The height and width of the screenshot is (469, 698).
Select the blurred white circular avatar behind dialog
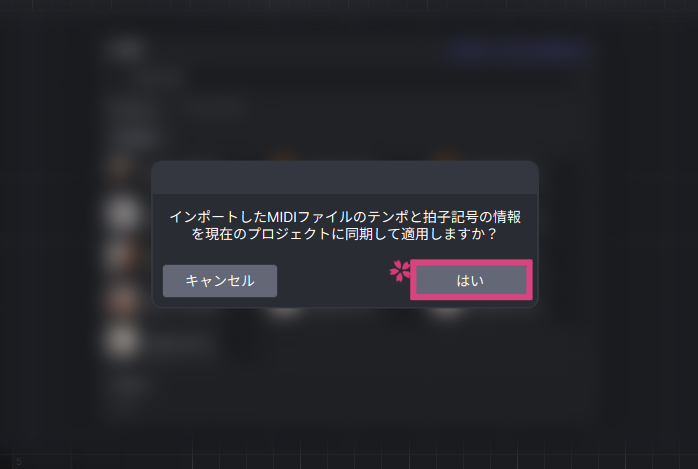click(x=122, y=214)
